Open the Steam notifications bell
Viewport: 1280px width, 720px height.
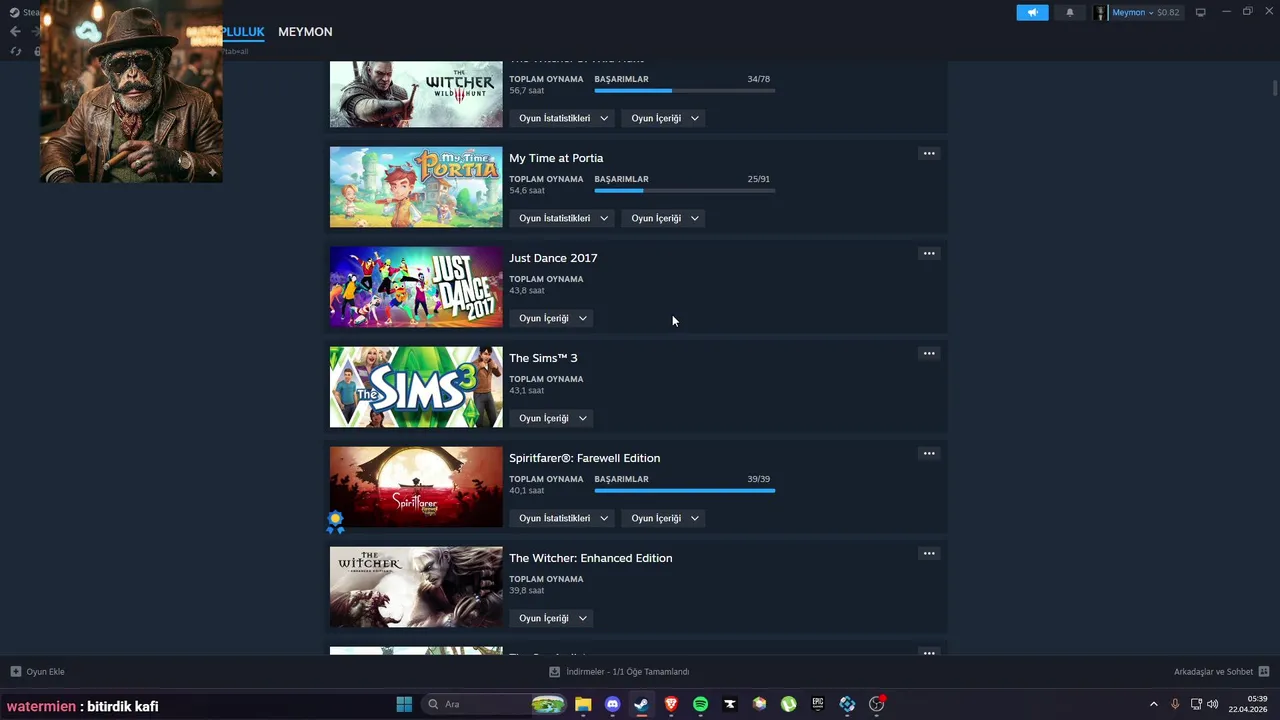1069,13
